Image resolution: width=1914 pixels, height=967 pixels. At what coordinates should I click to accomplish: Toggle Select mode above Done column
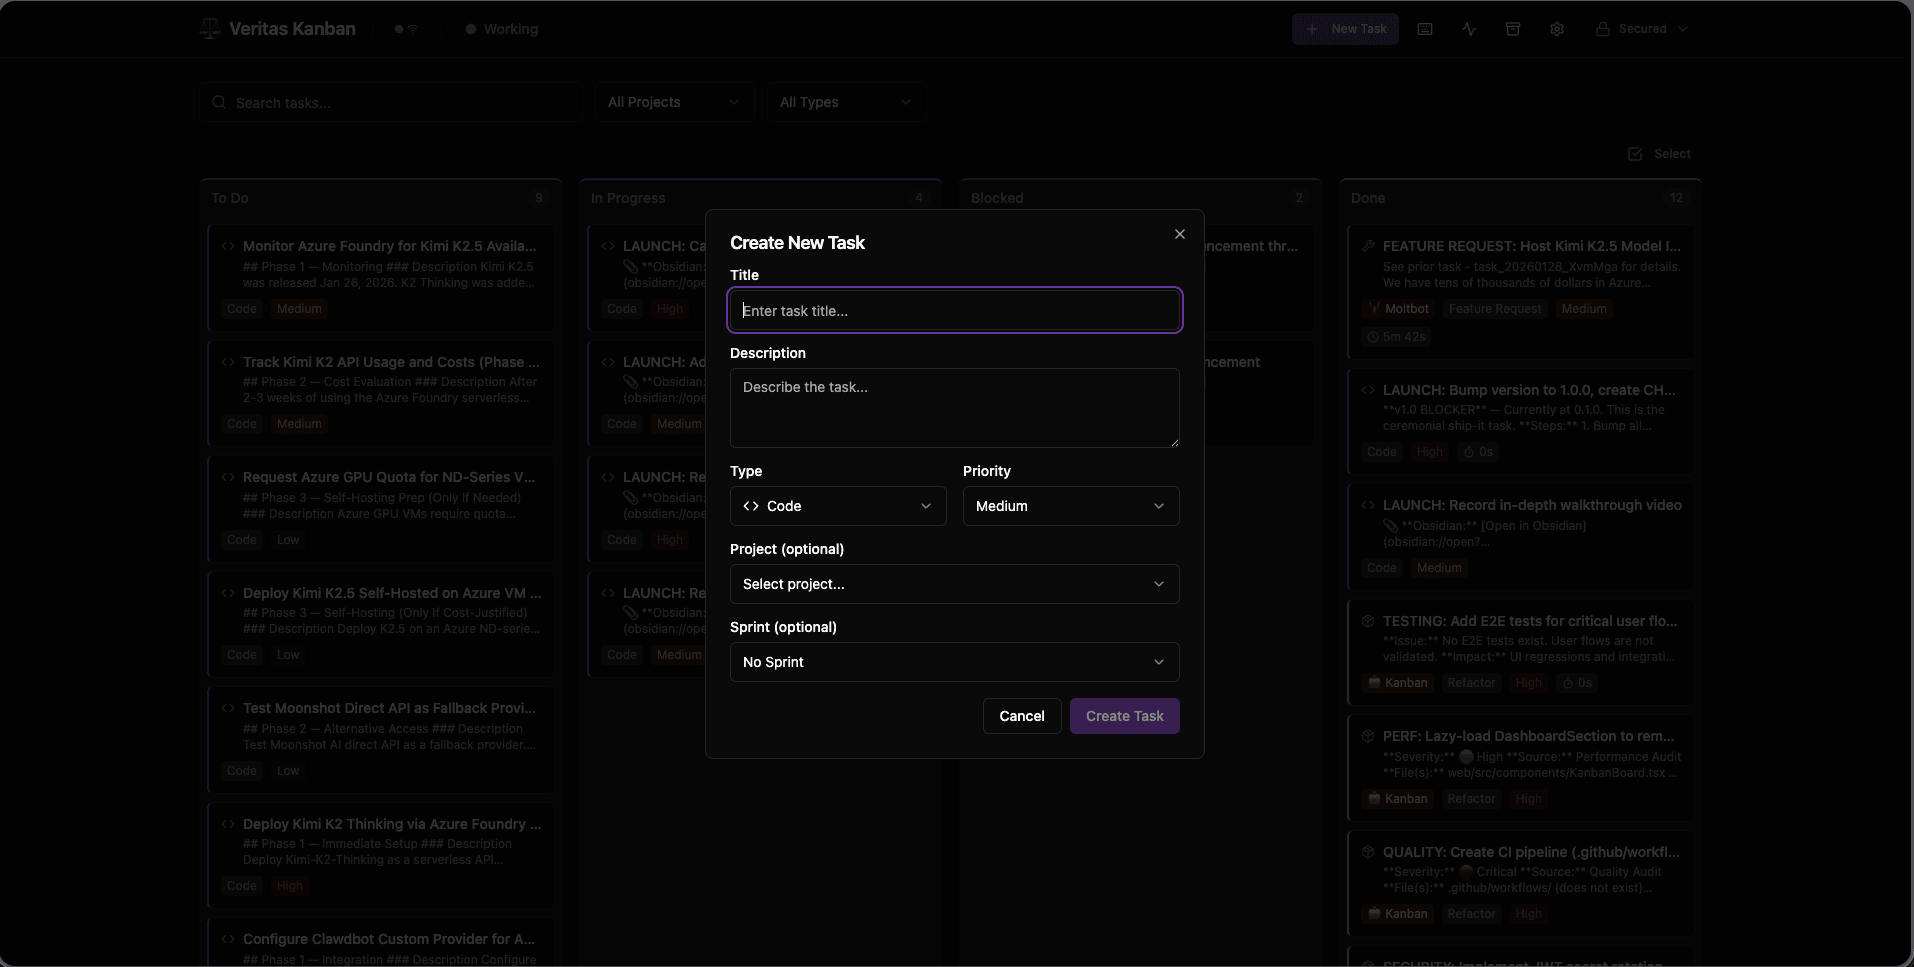1659,154
